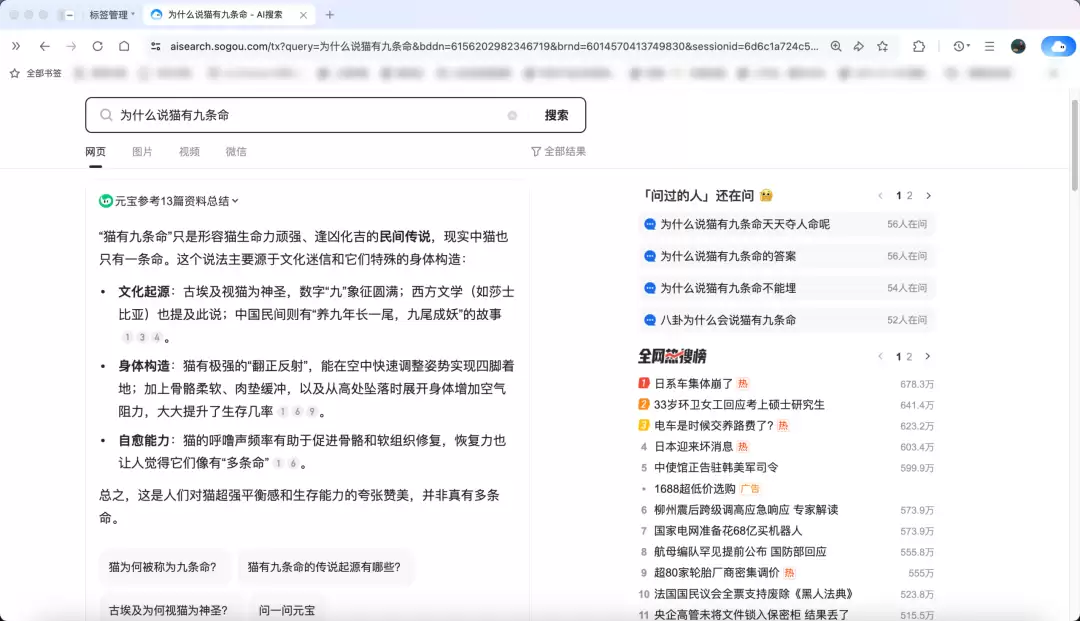The width and height of the screenshot is (1080, 621).
Task: Click the browser address bar URL
Action: pos(494,46)
